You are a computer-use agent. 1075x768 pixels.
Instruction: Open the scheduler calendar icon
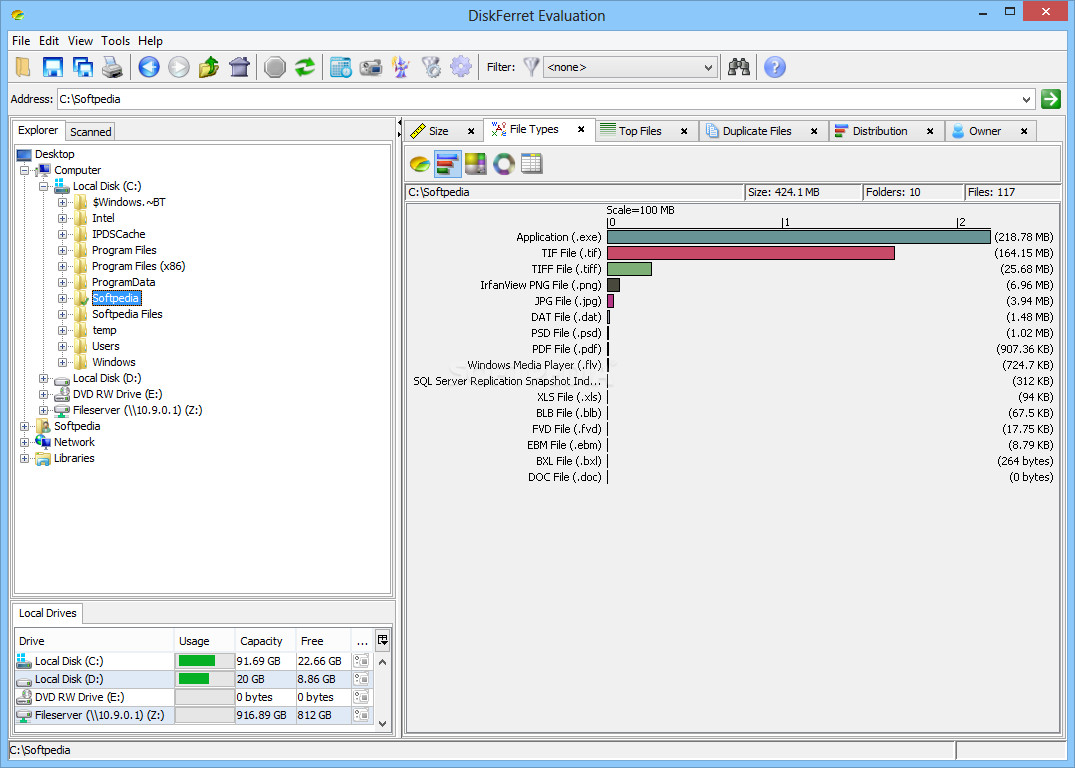click(341, 67)
